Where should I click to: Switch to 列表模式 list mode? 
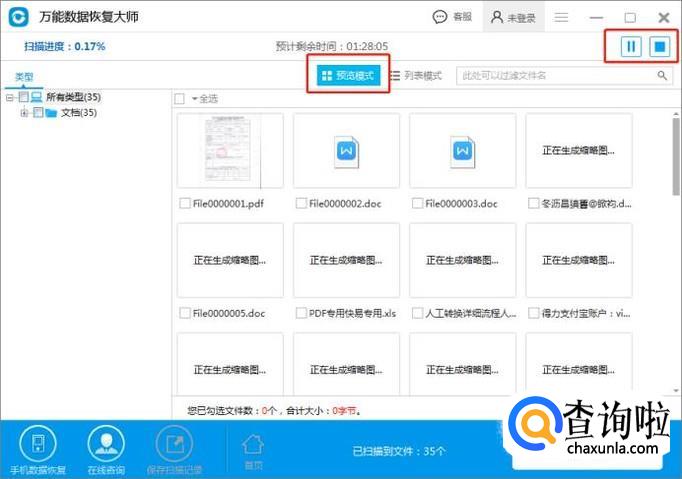416,76
